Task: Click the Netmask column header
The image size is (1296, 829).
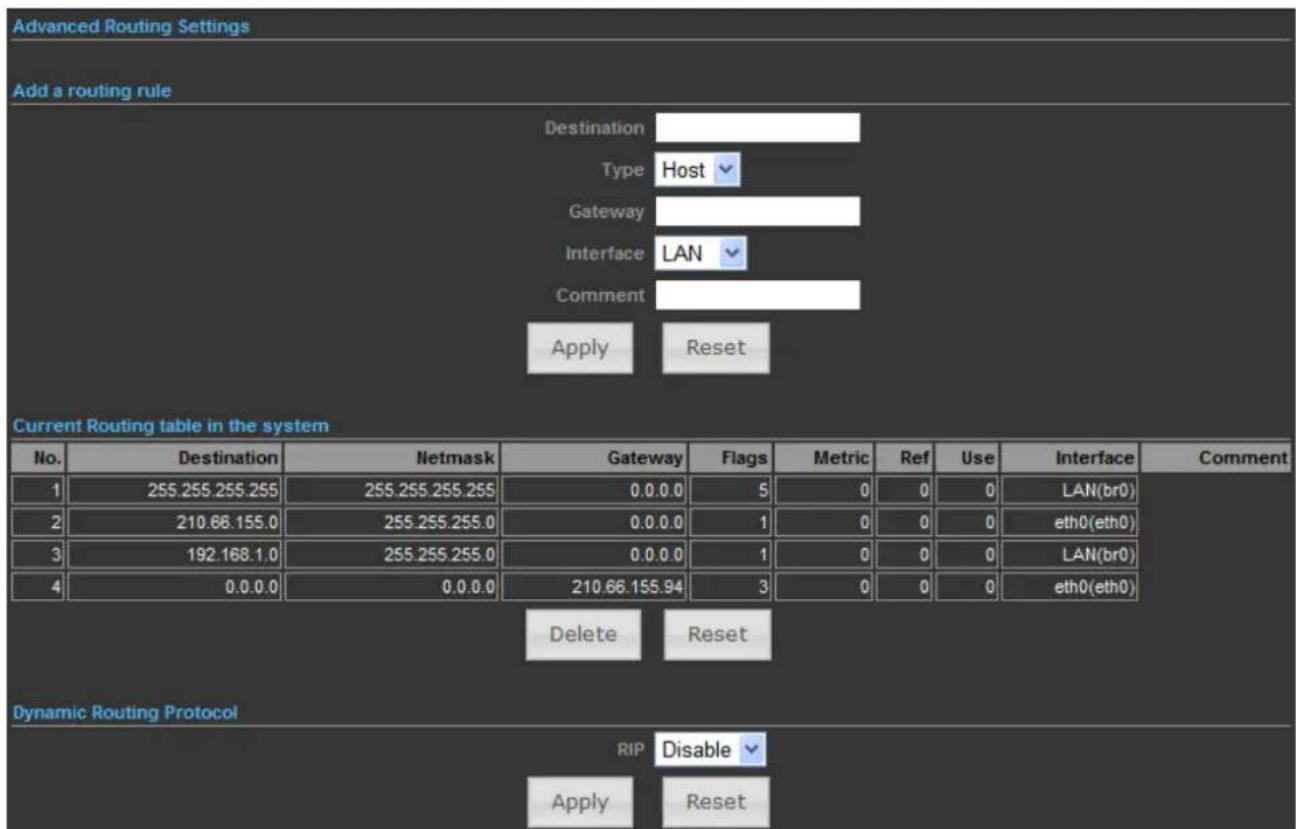Action: pyautogui.click(x=391, y=458)
